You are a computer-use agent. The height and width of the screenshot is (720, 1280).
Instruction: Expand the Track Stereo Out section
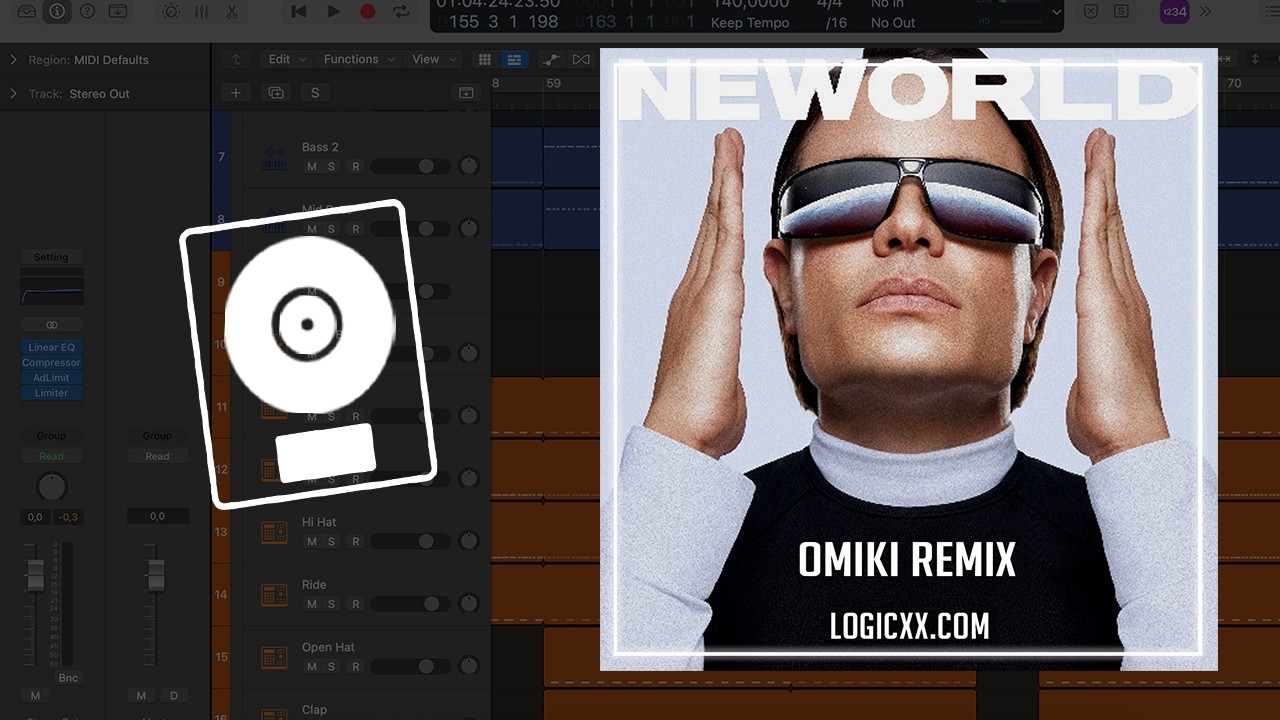[13, 94]
